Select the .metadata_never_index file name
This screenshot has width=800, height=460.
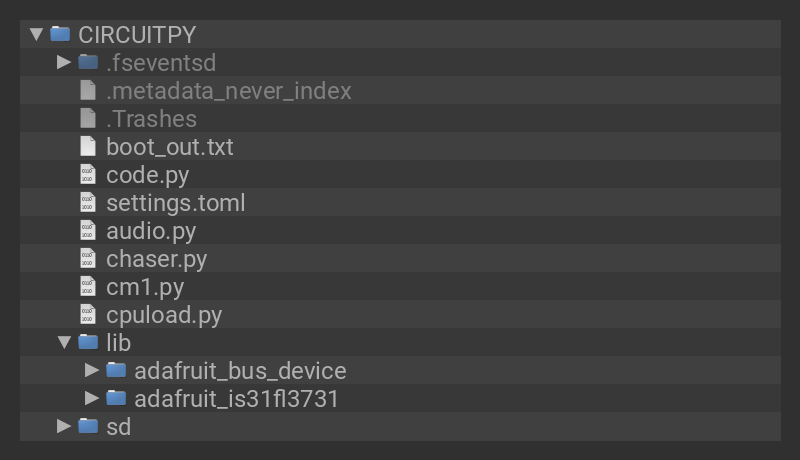click(x=228, y=91)
